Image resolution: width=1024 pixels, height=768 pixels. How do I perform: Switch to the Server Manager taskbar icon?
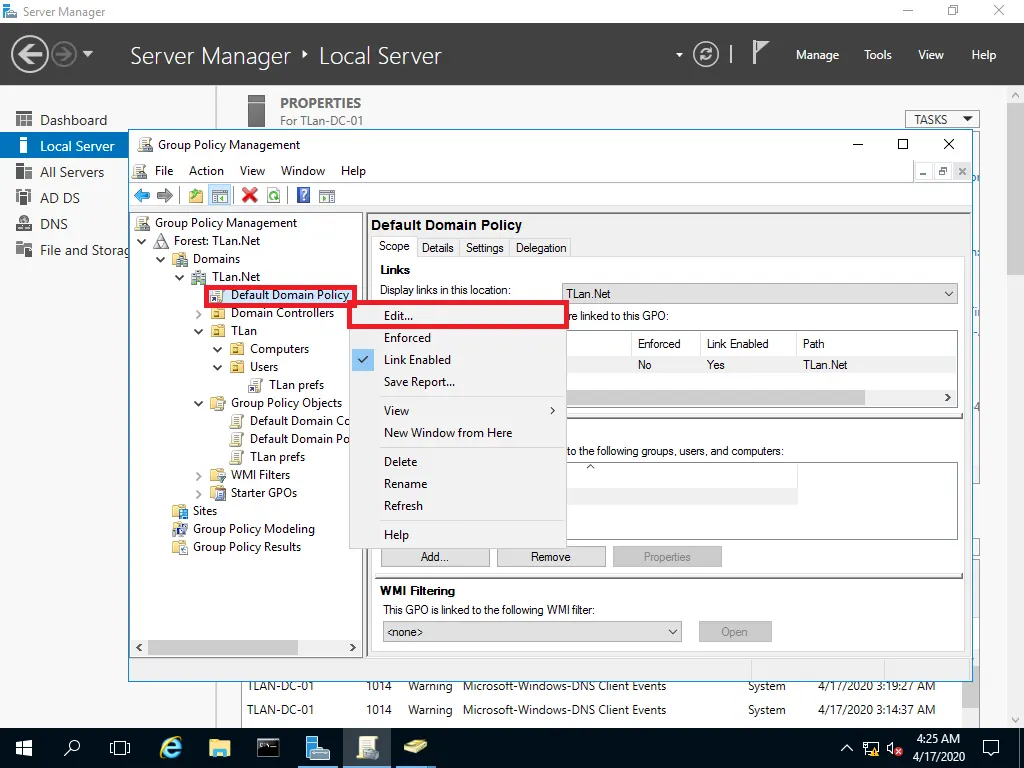(x=317, y=748)
